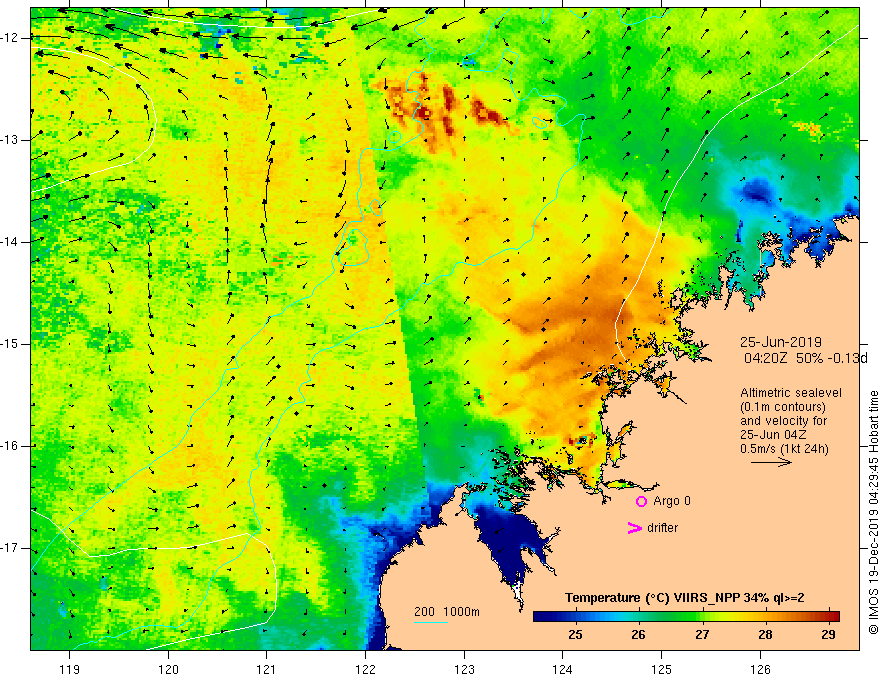
Task: Click the "25-Jun 04Z" legend line
Action: 776,435
